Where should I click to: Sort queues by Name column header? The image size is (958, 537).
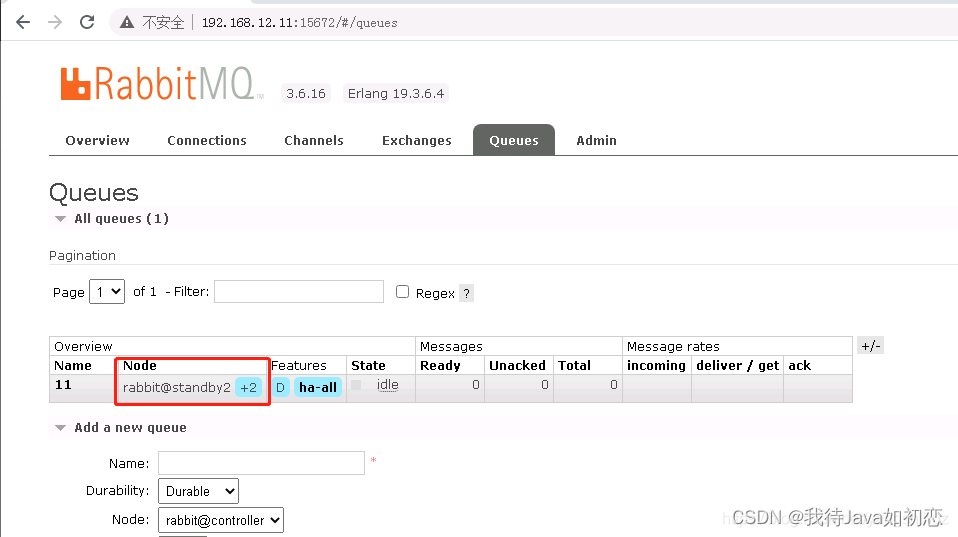tap(73, 365)
